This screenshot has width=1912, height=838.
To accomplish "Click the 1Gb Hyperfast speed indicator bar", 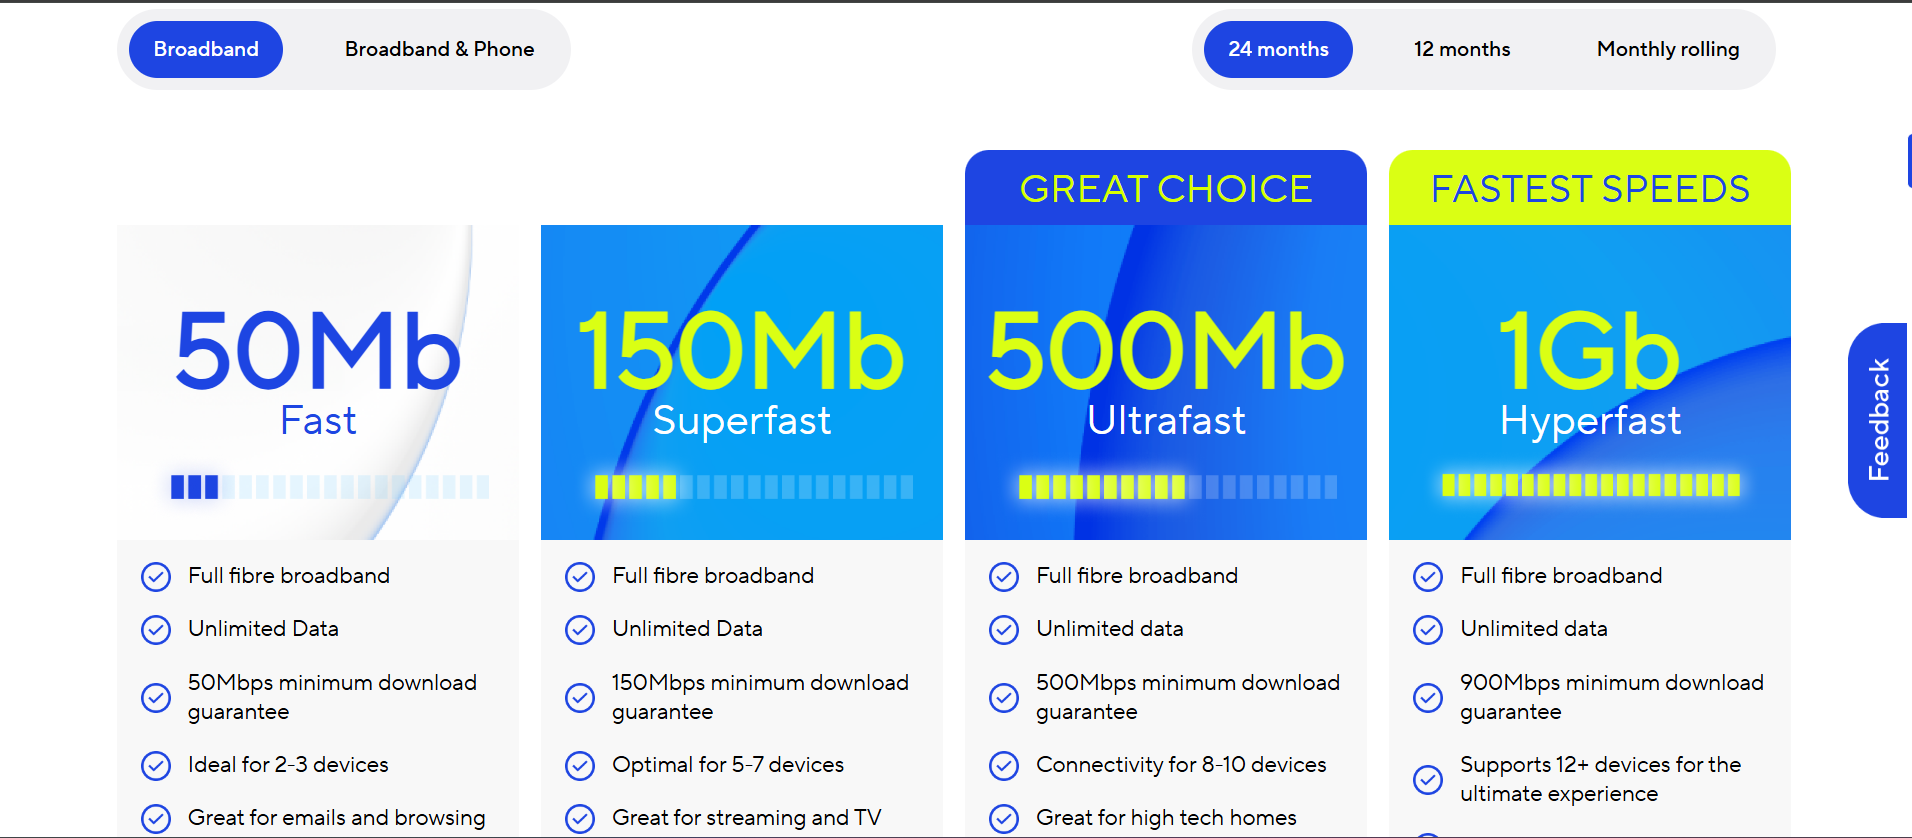I will (1590, 485).
